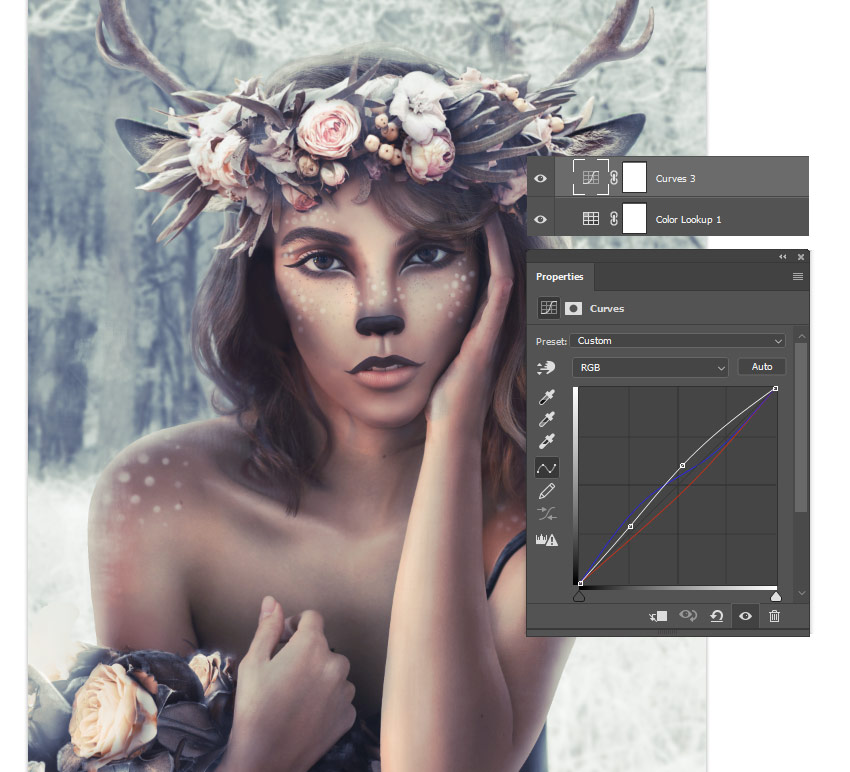
Task: Toggle adjustment layer visibility in Properties
Action: coord(745,616)
